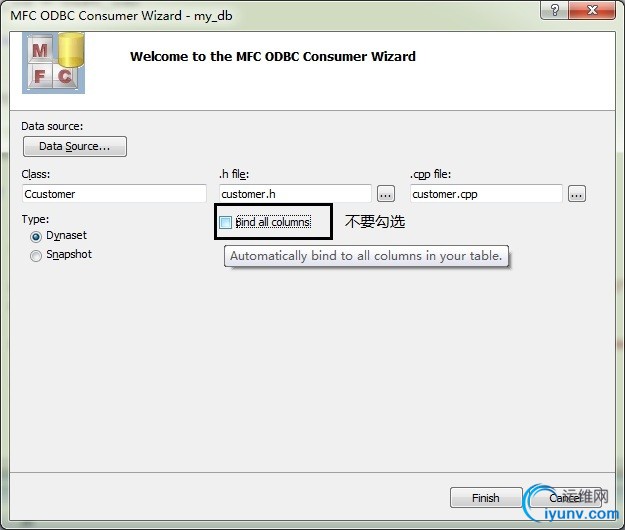Click the .cpp file field with customer.cpp
The width and height of the screenshot is (625, 530).
(486, 194)
